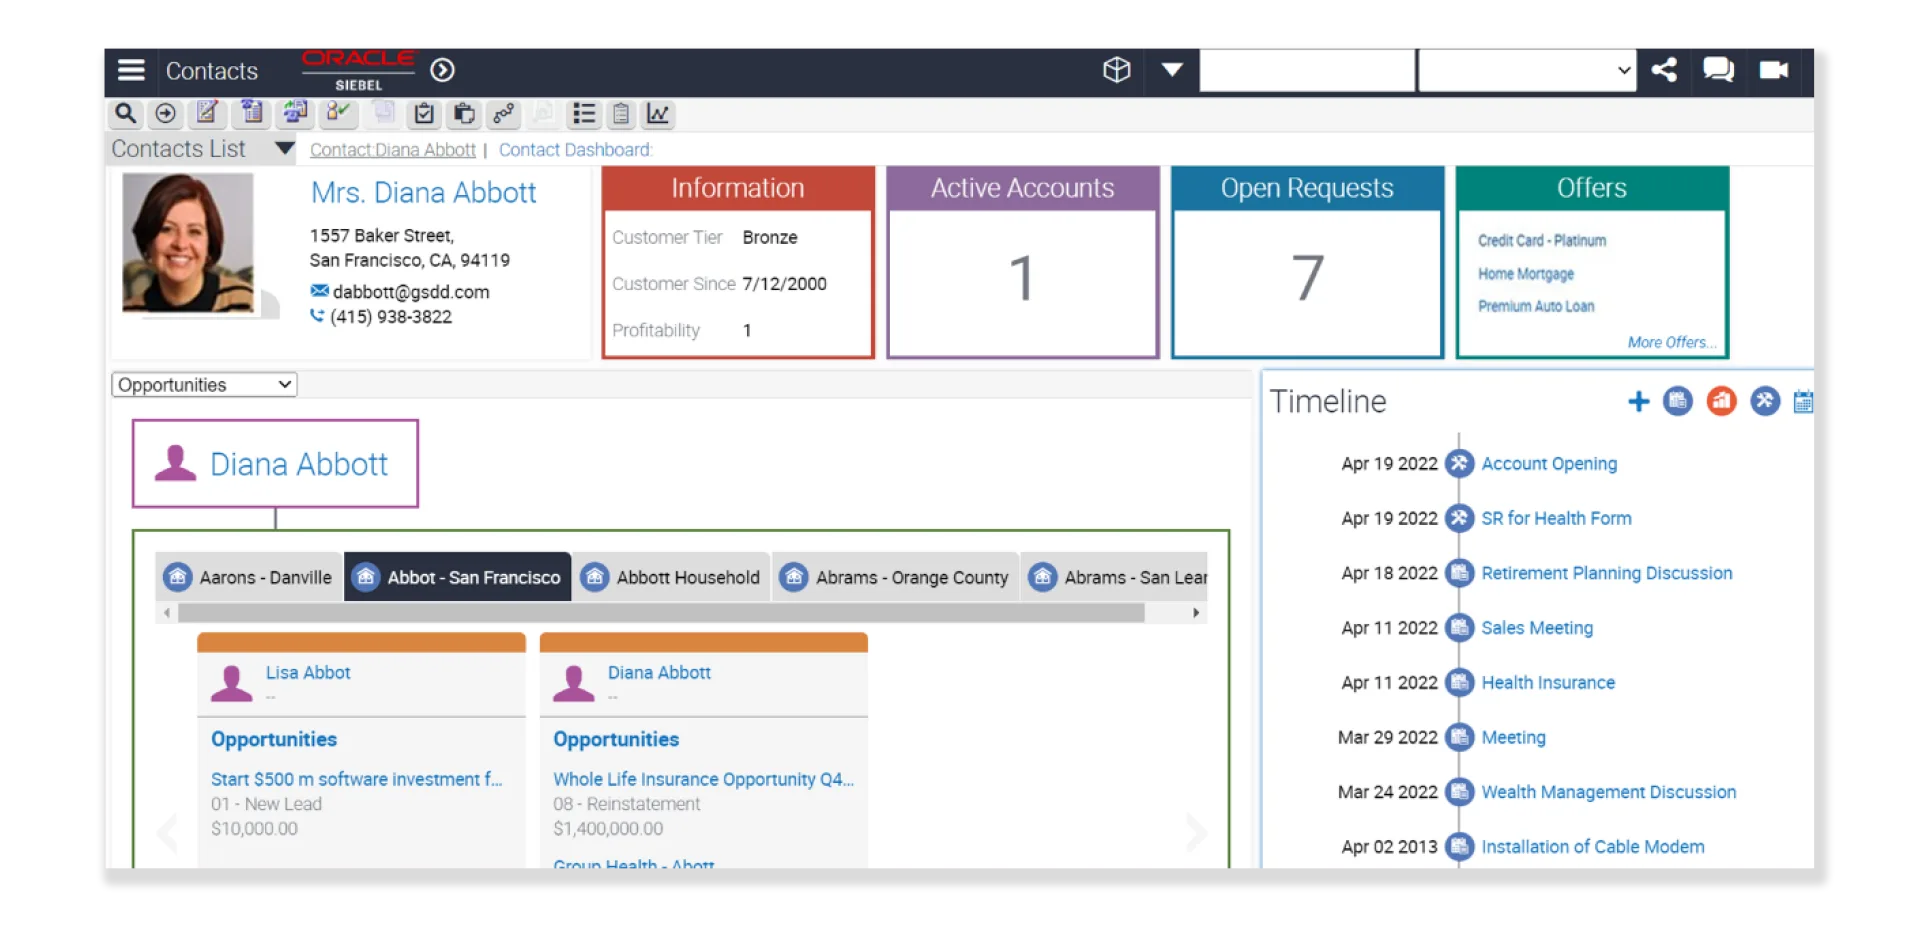Open the header combo box next to search
This screenshot has width=1918, height=944.
1527,70
